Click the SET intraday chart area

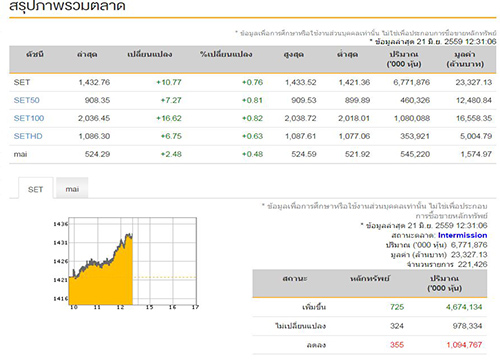click(x=133, y=261)
